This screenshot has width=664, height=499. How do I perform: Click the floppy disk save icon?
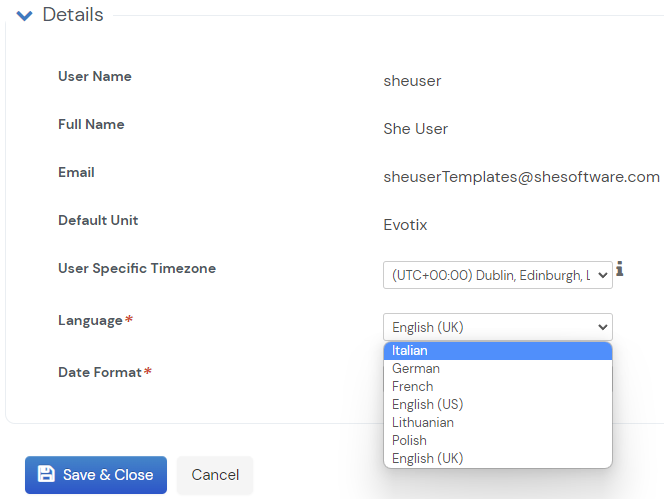click(45, 474)
